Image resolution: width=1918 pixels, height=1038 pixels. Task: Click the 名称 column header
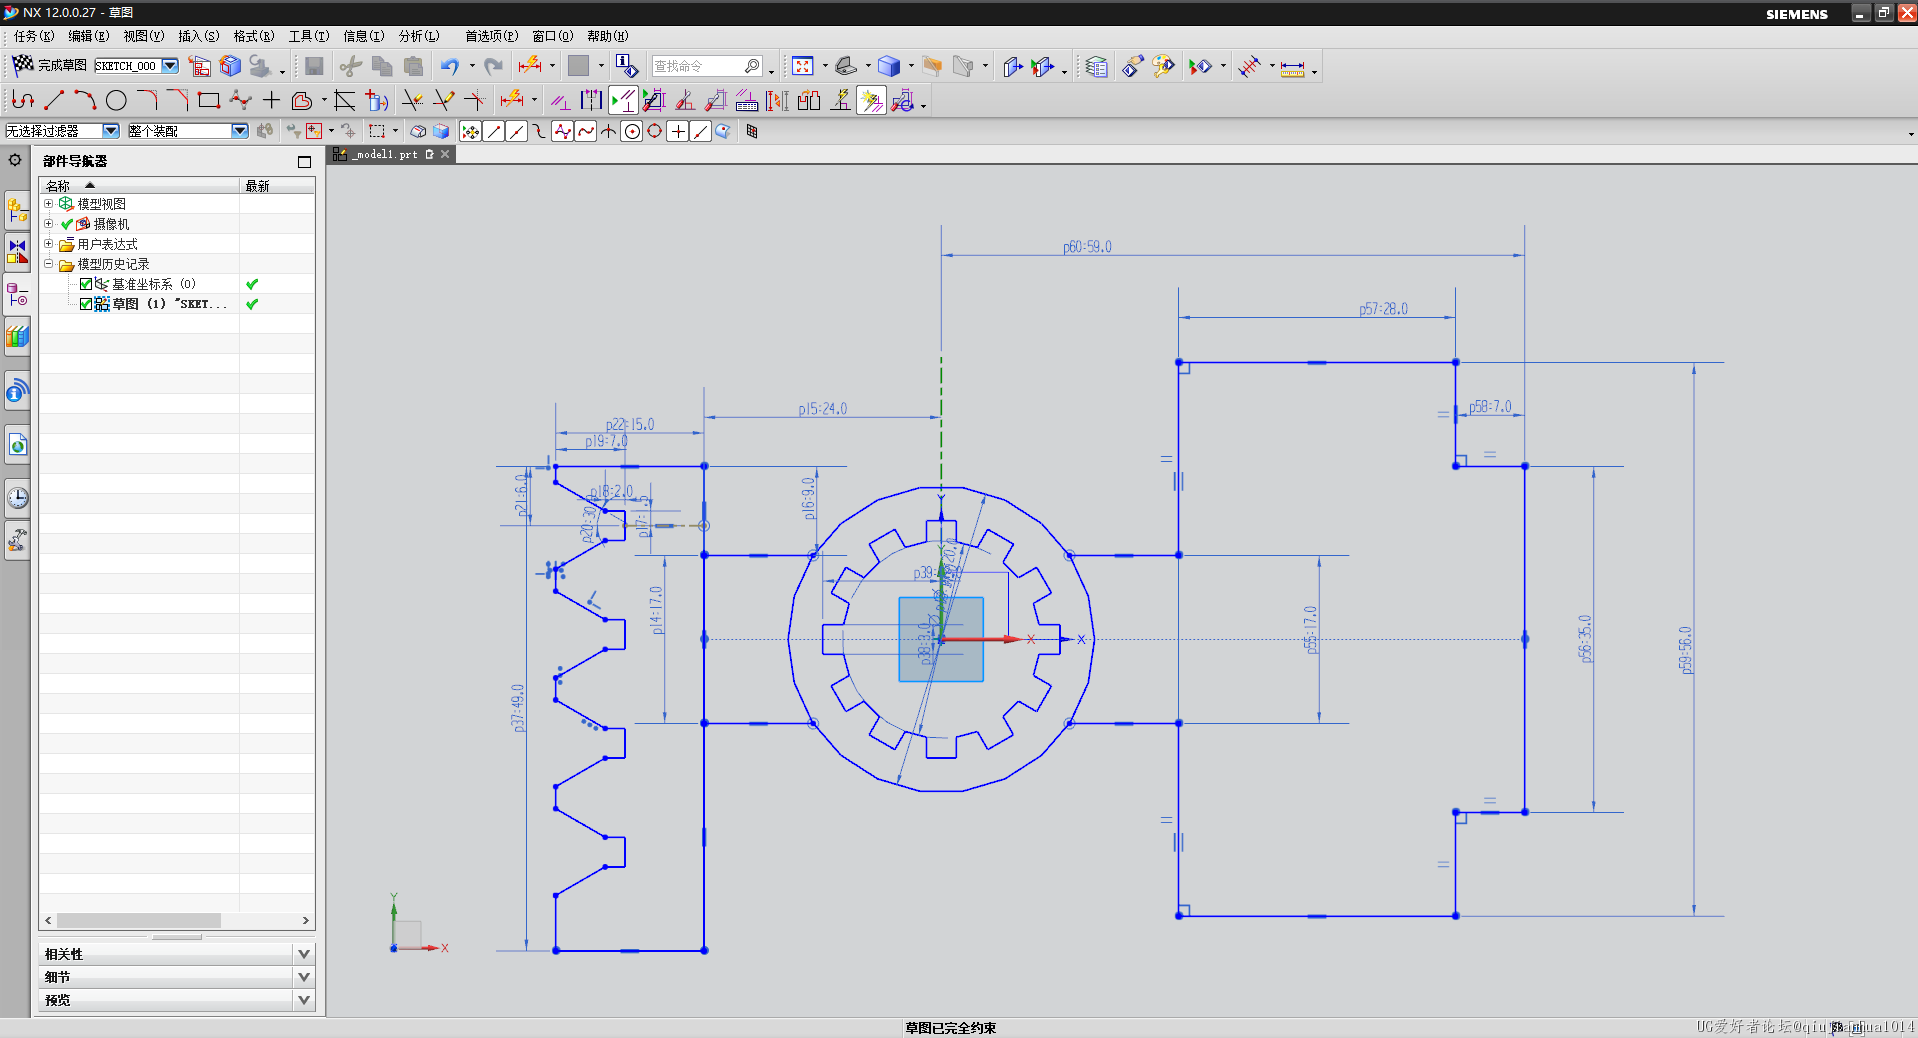139,186
